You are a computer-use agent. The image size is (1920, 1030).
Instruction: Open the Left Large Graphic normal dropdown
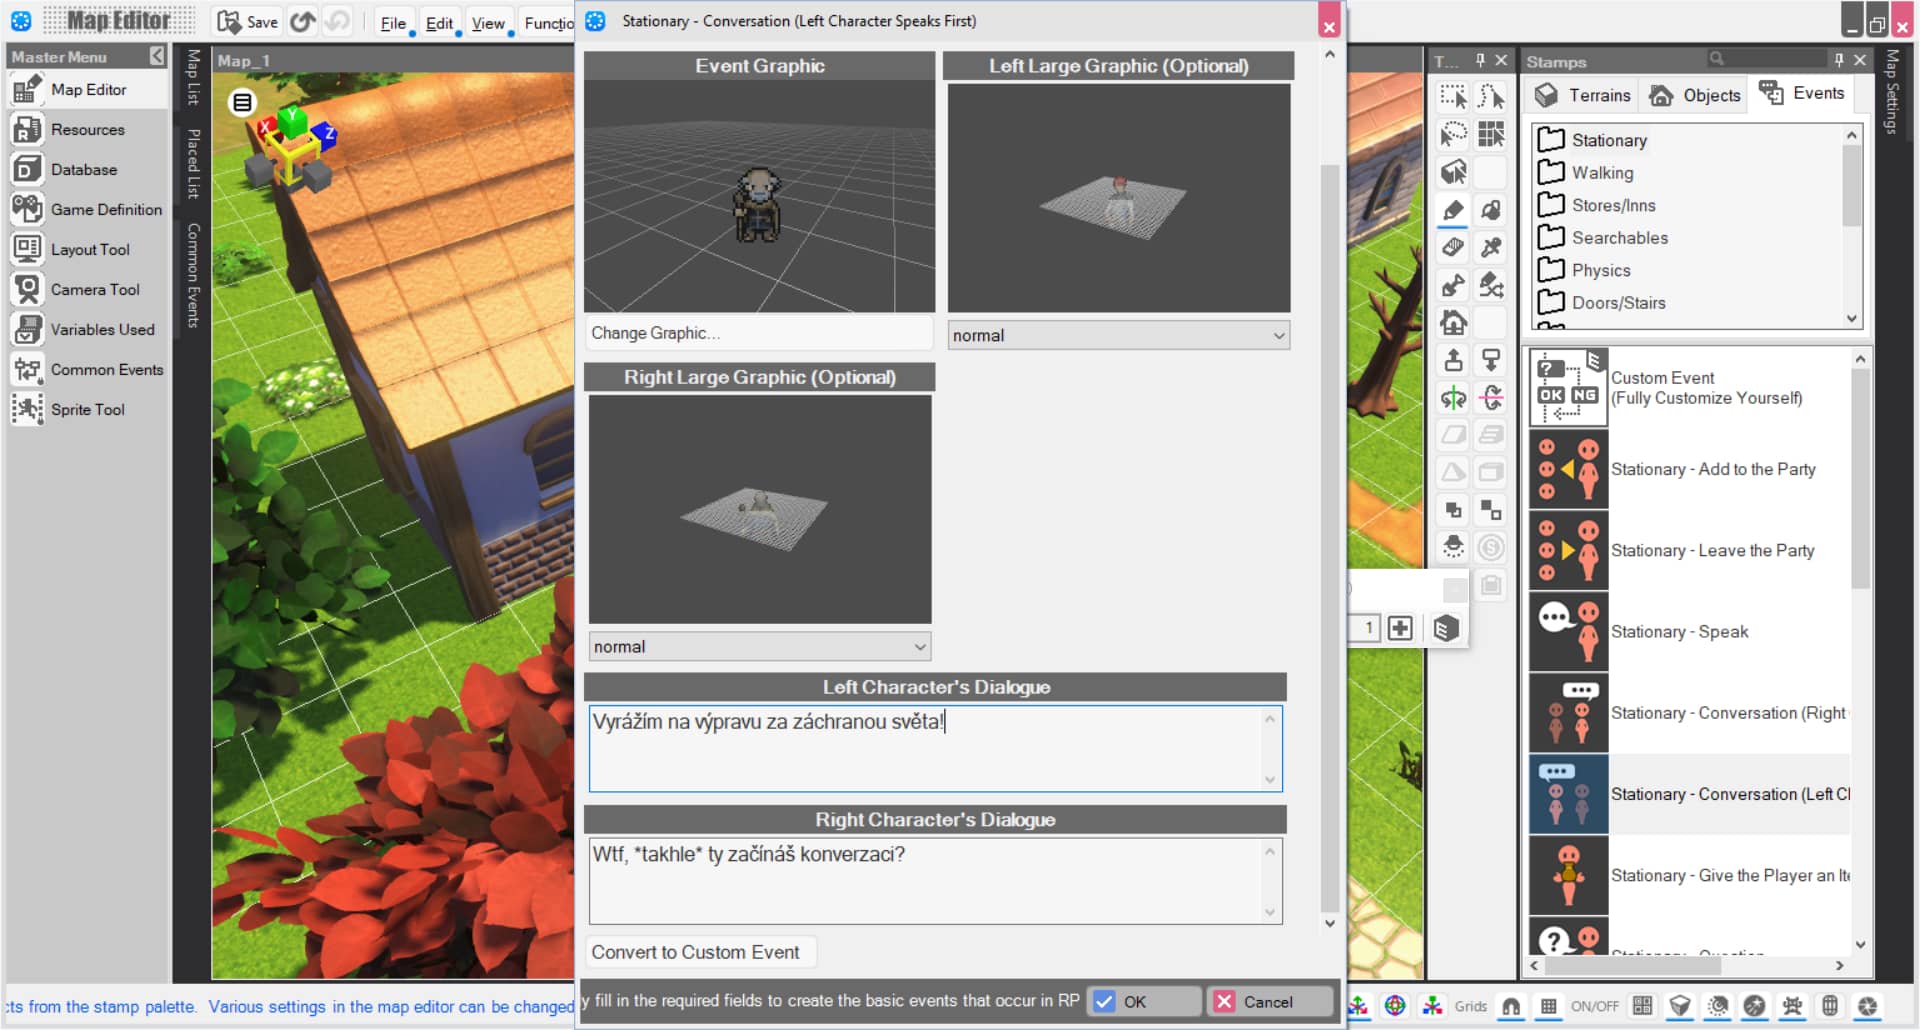(1118, 336)
